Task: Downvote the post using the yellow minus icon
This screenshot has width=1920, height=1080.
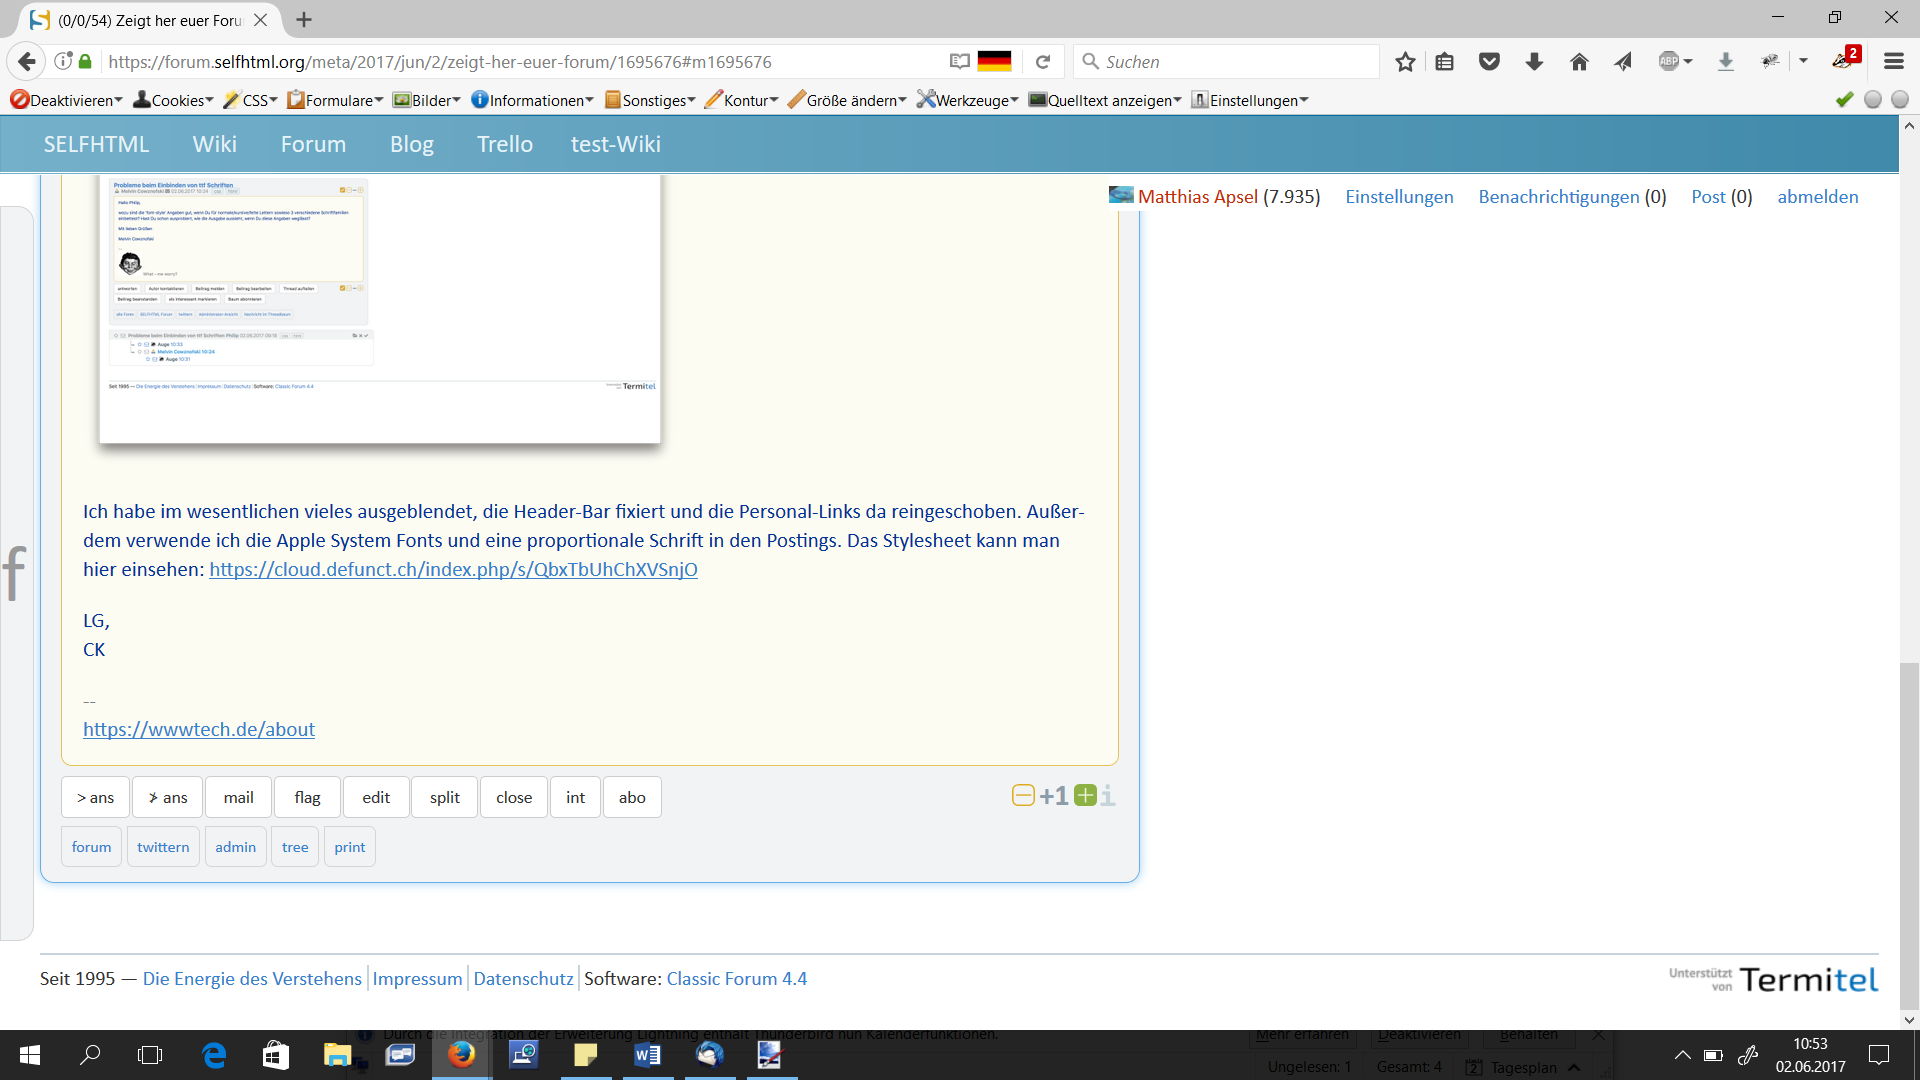Action: pyautogui.click(x=1023, y=795)
